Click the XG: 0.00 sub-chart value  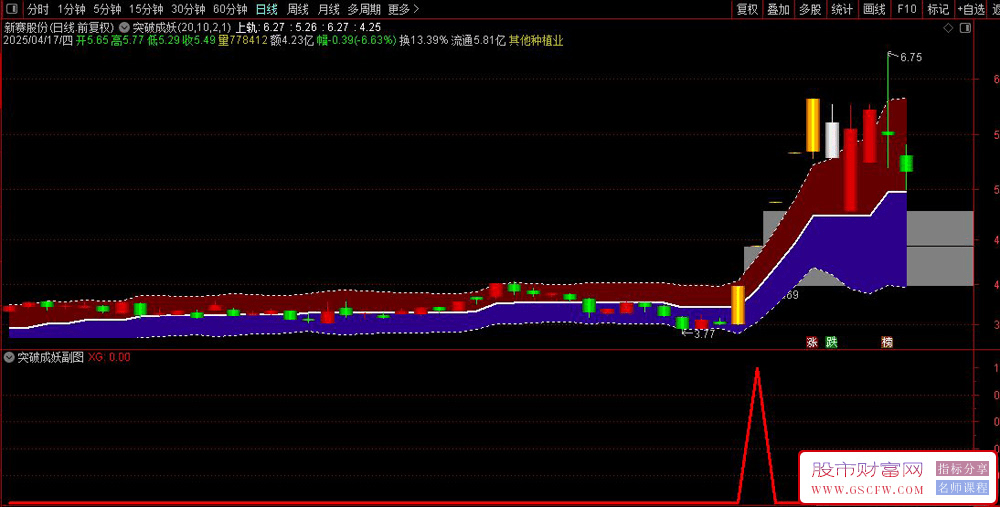(x=109, y=358)
